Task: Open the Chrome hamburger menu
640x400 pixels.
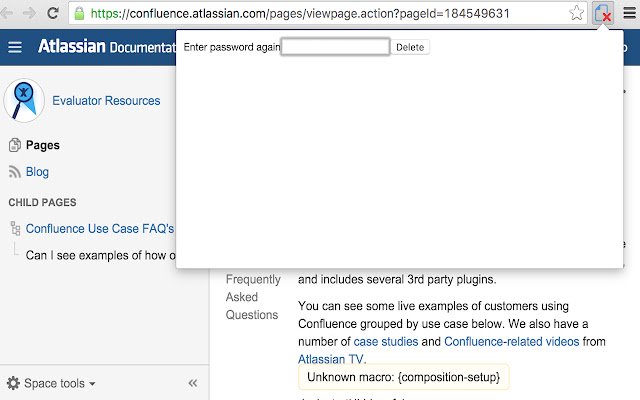Action: pyautogui.click(x=630, y=13)
